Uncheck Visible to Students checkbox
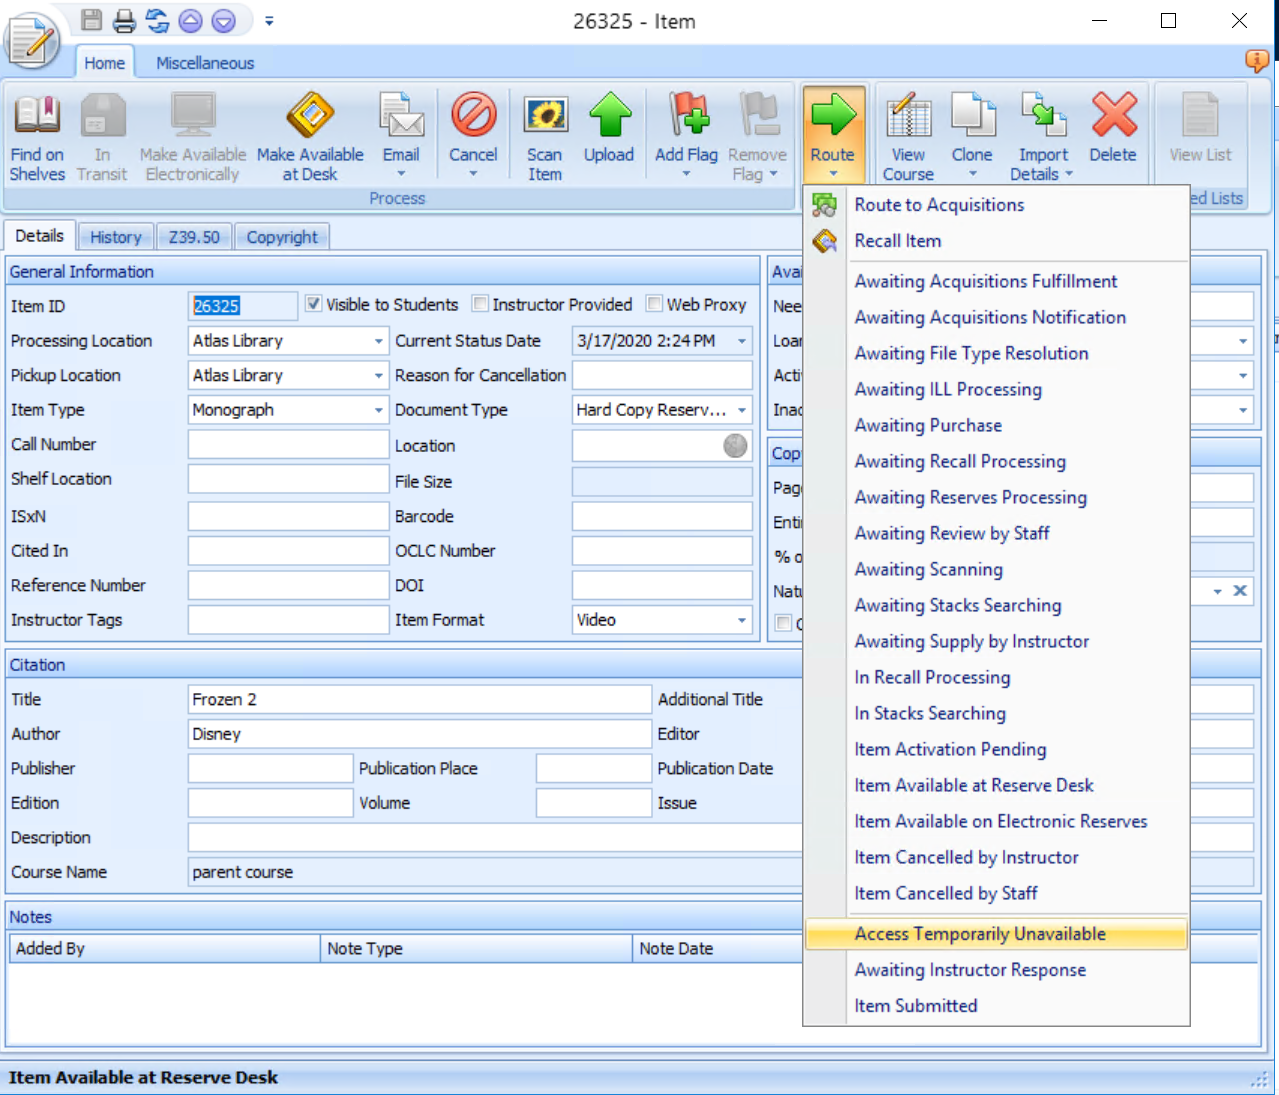The image size is (1279, 1095). point(314,304)
